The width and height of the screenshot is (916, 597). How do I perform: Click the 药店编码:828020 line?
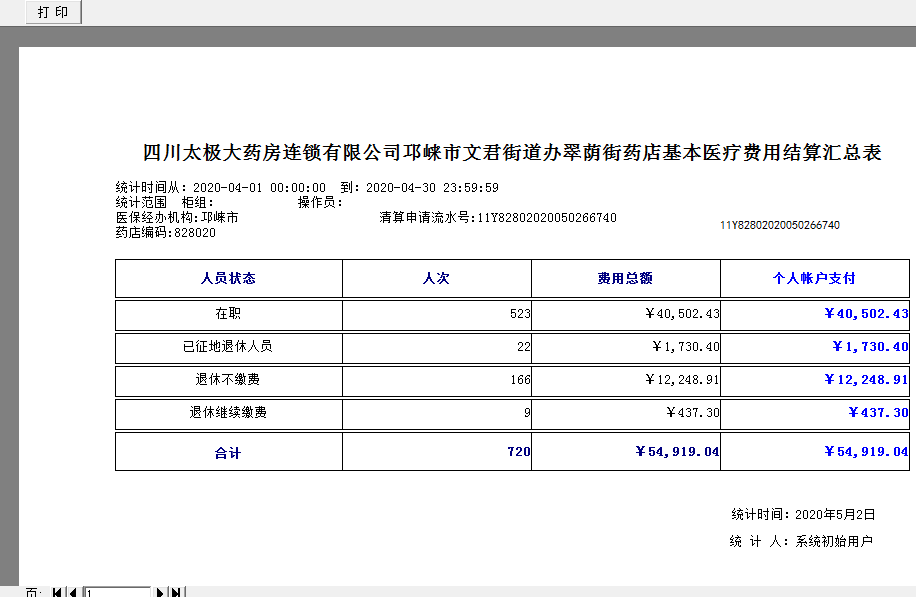[x=166, y=232]
